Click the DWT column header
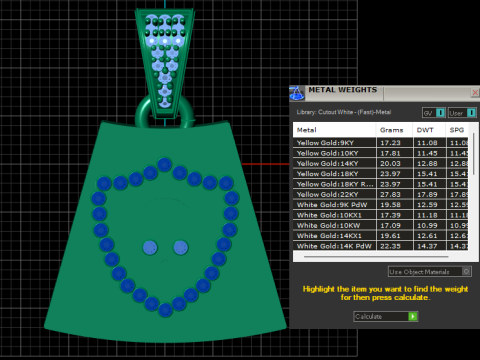The width and height of the screenshot is (480, 360). (429, 130)
